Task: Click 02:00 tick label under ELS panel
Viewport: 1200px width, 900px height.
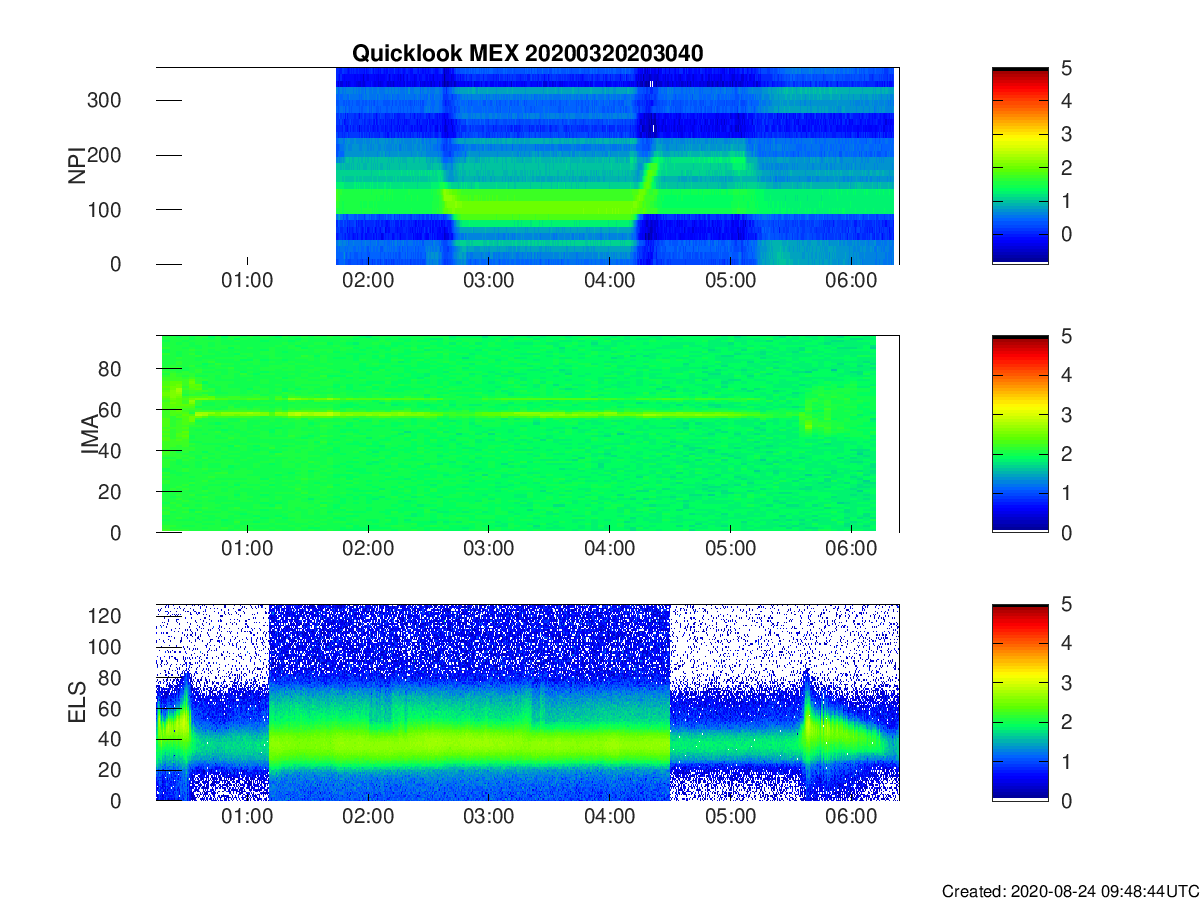Action: pos(368,817)
